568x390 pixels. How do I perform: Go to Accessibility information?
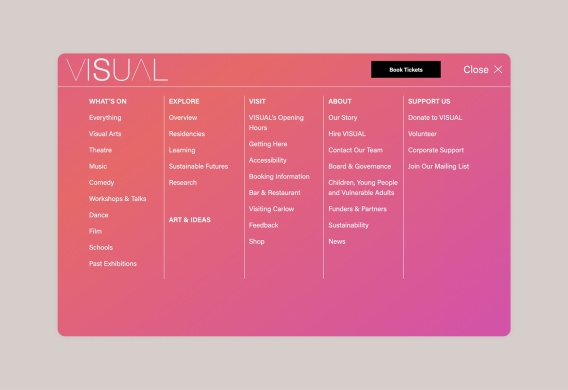point(268,160)
